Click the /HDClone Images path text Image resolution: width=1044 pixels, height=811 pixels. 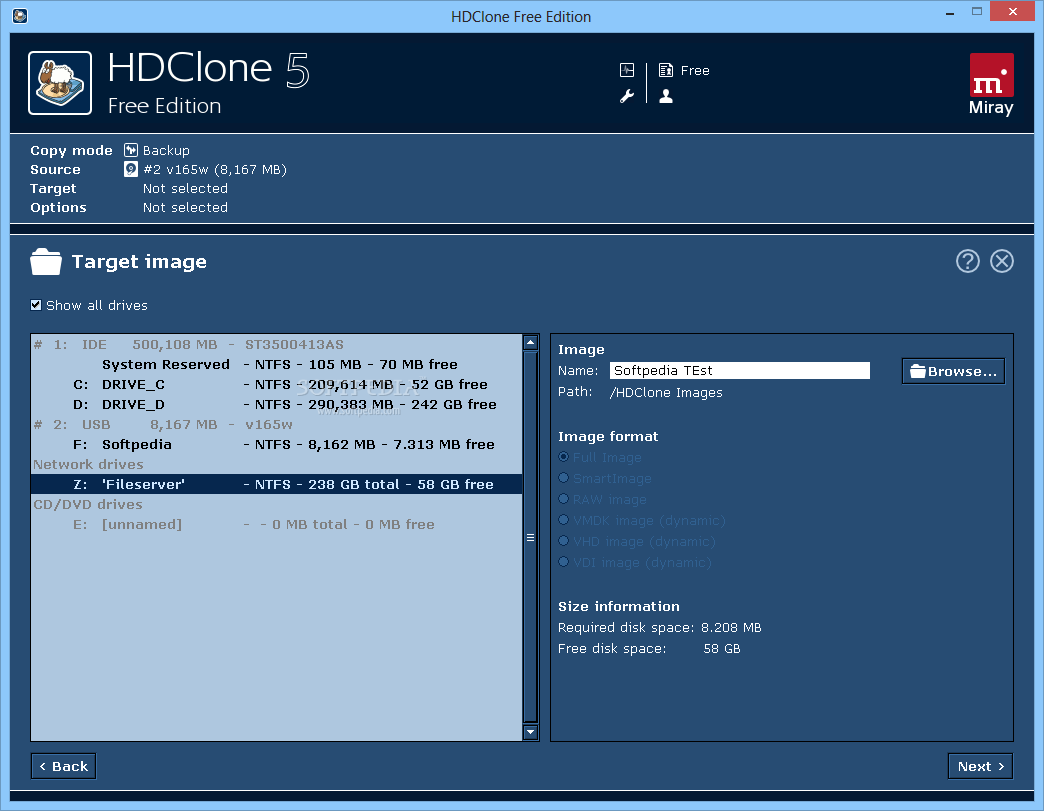(x=666, y=392)
